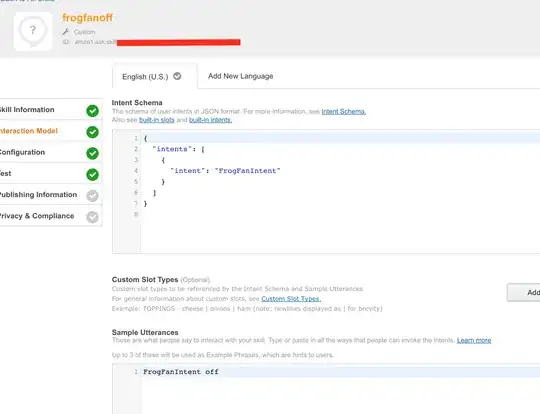This screenshot has height=414, width=540.
Task: Click inside the Intent Schema JSON editor
Action: 326,192
